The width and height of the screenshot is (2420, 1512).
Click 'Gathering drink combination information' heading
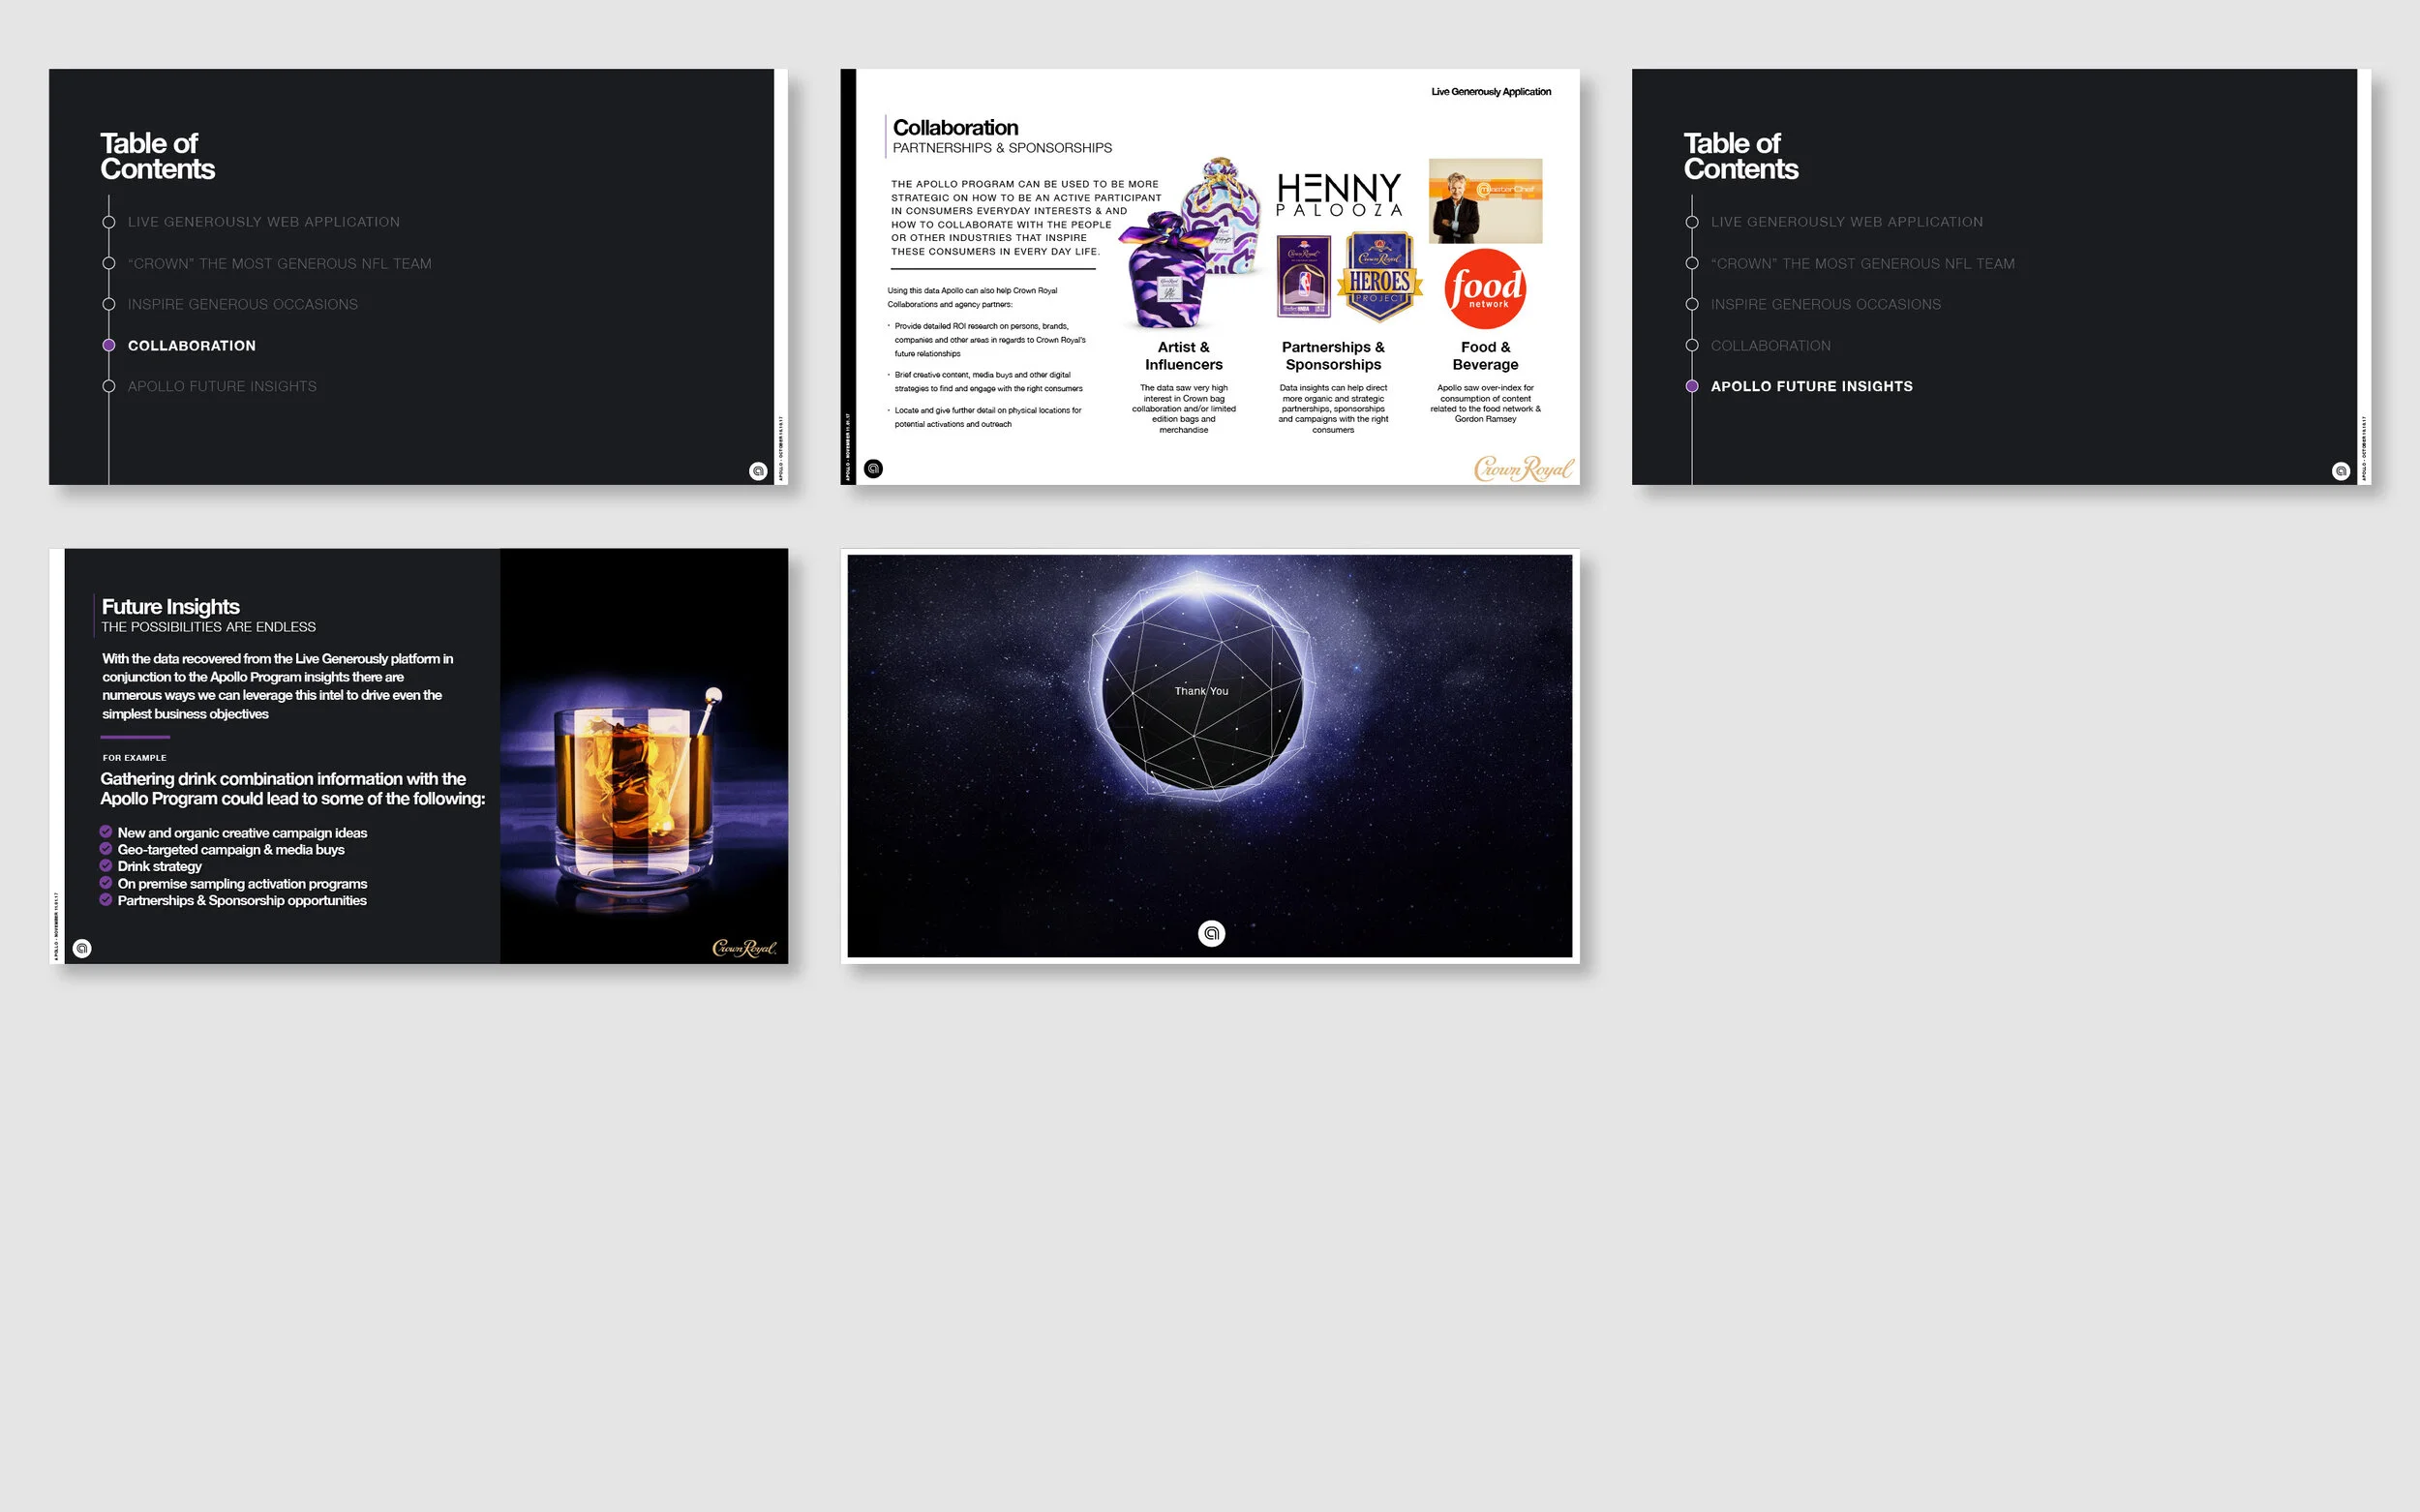[x=292, y=788]
